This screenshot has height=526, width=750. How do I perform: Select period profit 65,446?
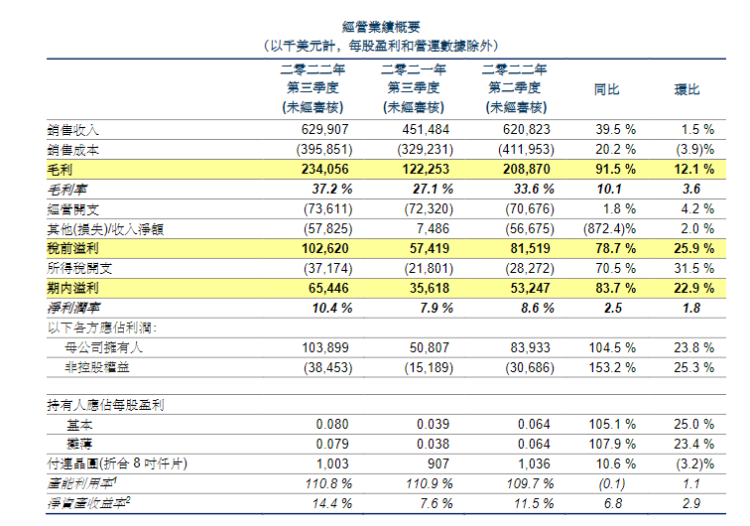click(329, 288)
